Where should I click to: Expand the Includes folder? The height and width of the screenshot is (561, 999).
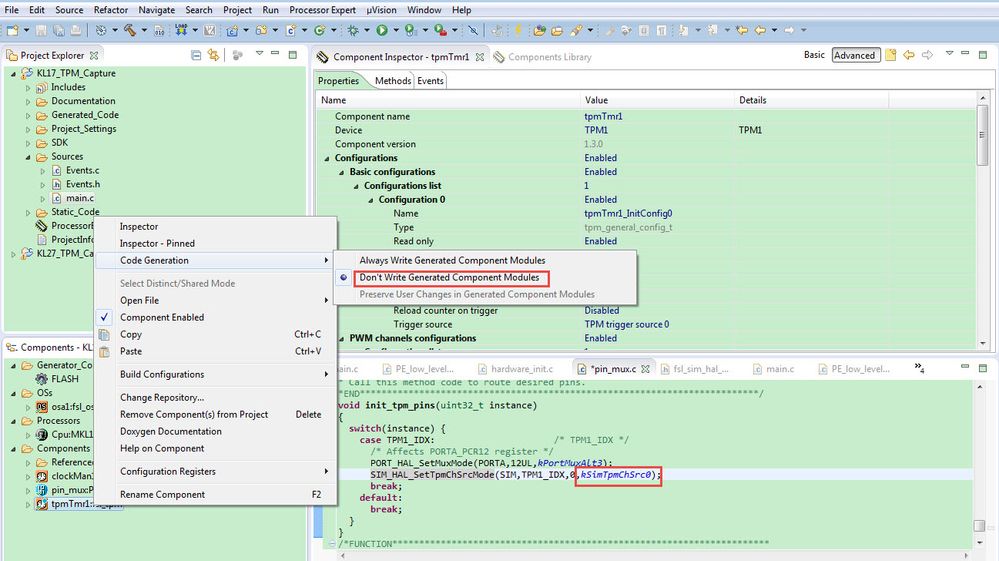point(27,87)
